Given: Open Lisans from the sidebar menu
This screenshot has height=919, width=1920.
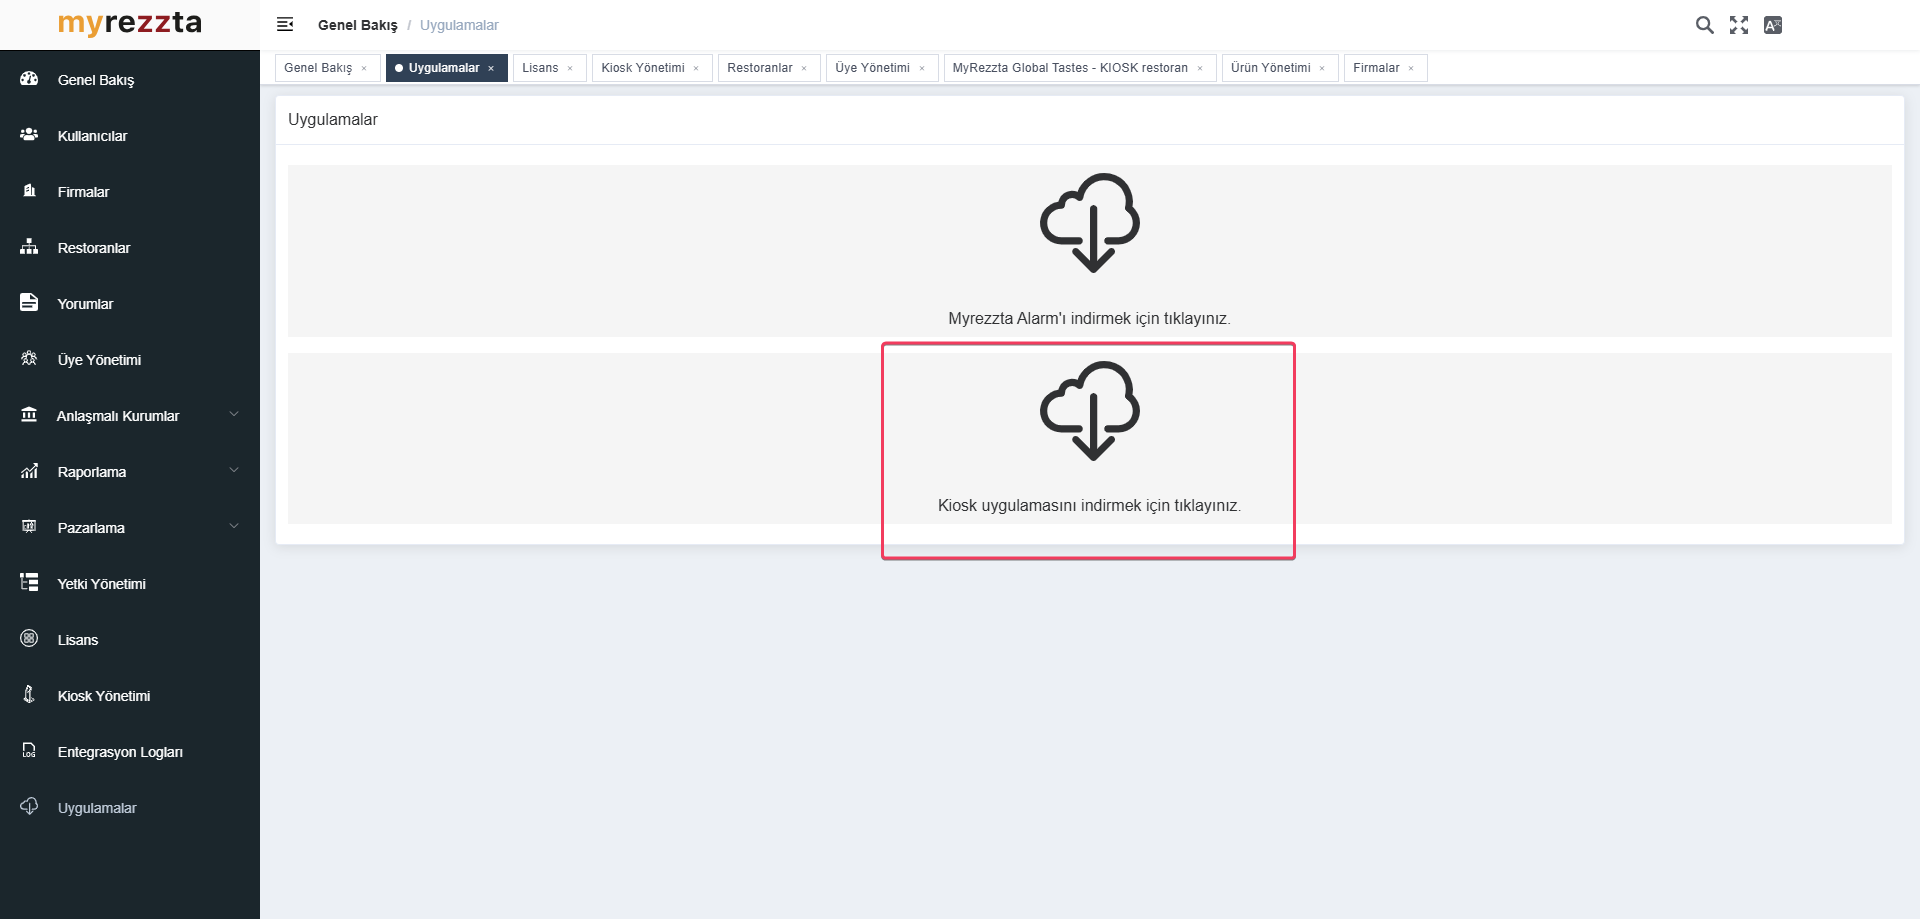Looking at the screenshot, I should point(130,639).
